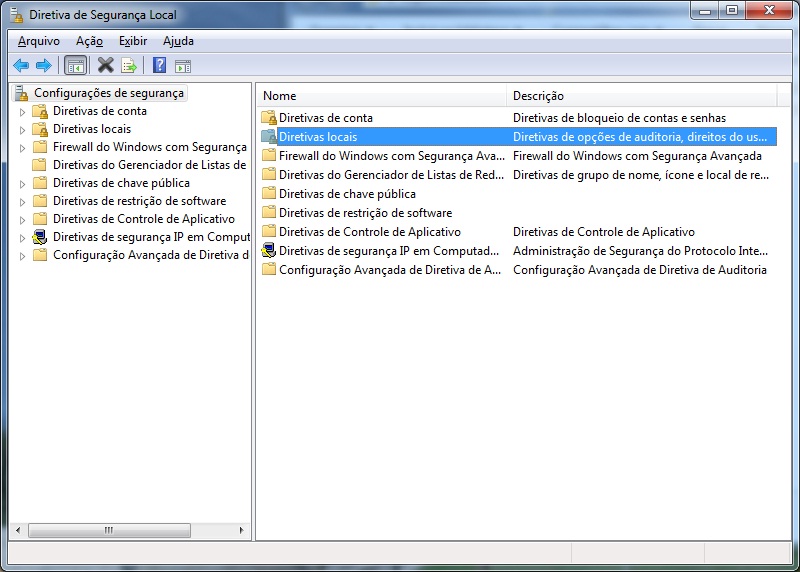Image resolution: width=800 pixels, height=572 pixels.
Task: Open the Arquivo menu
Action: (39, 41)
